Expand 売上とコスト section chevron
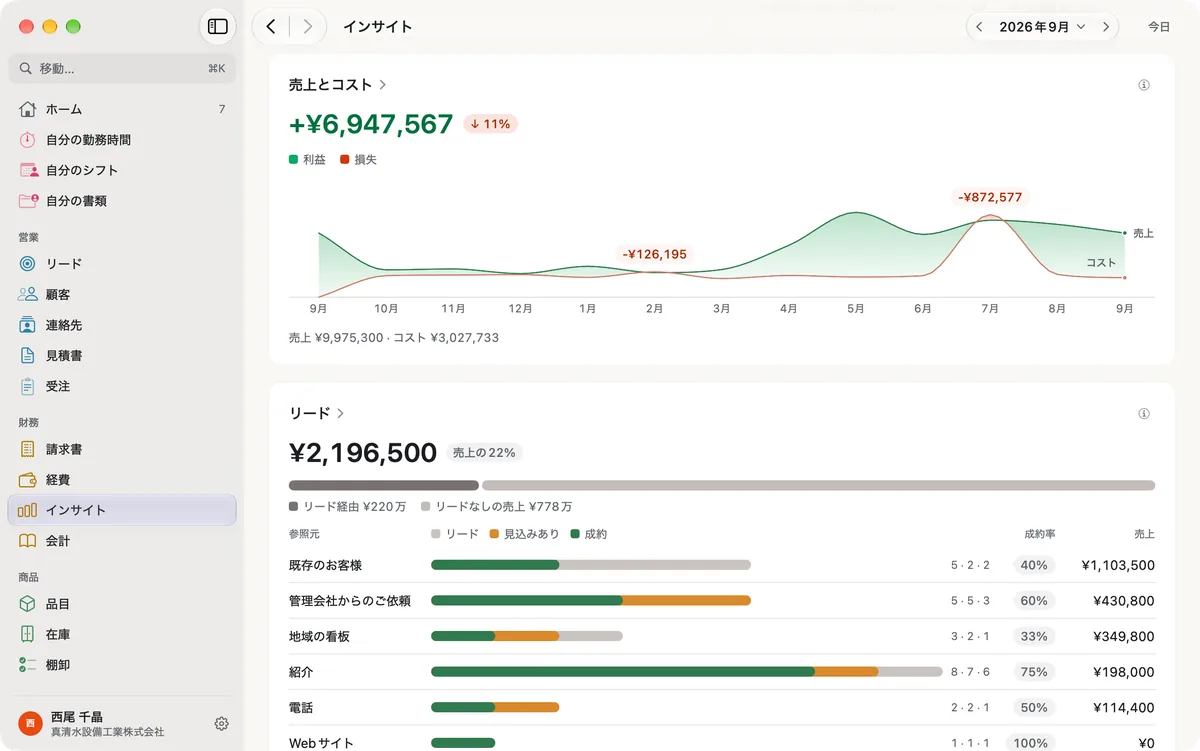This screenshot has height=751, width=1200. (x=383, y=85)
